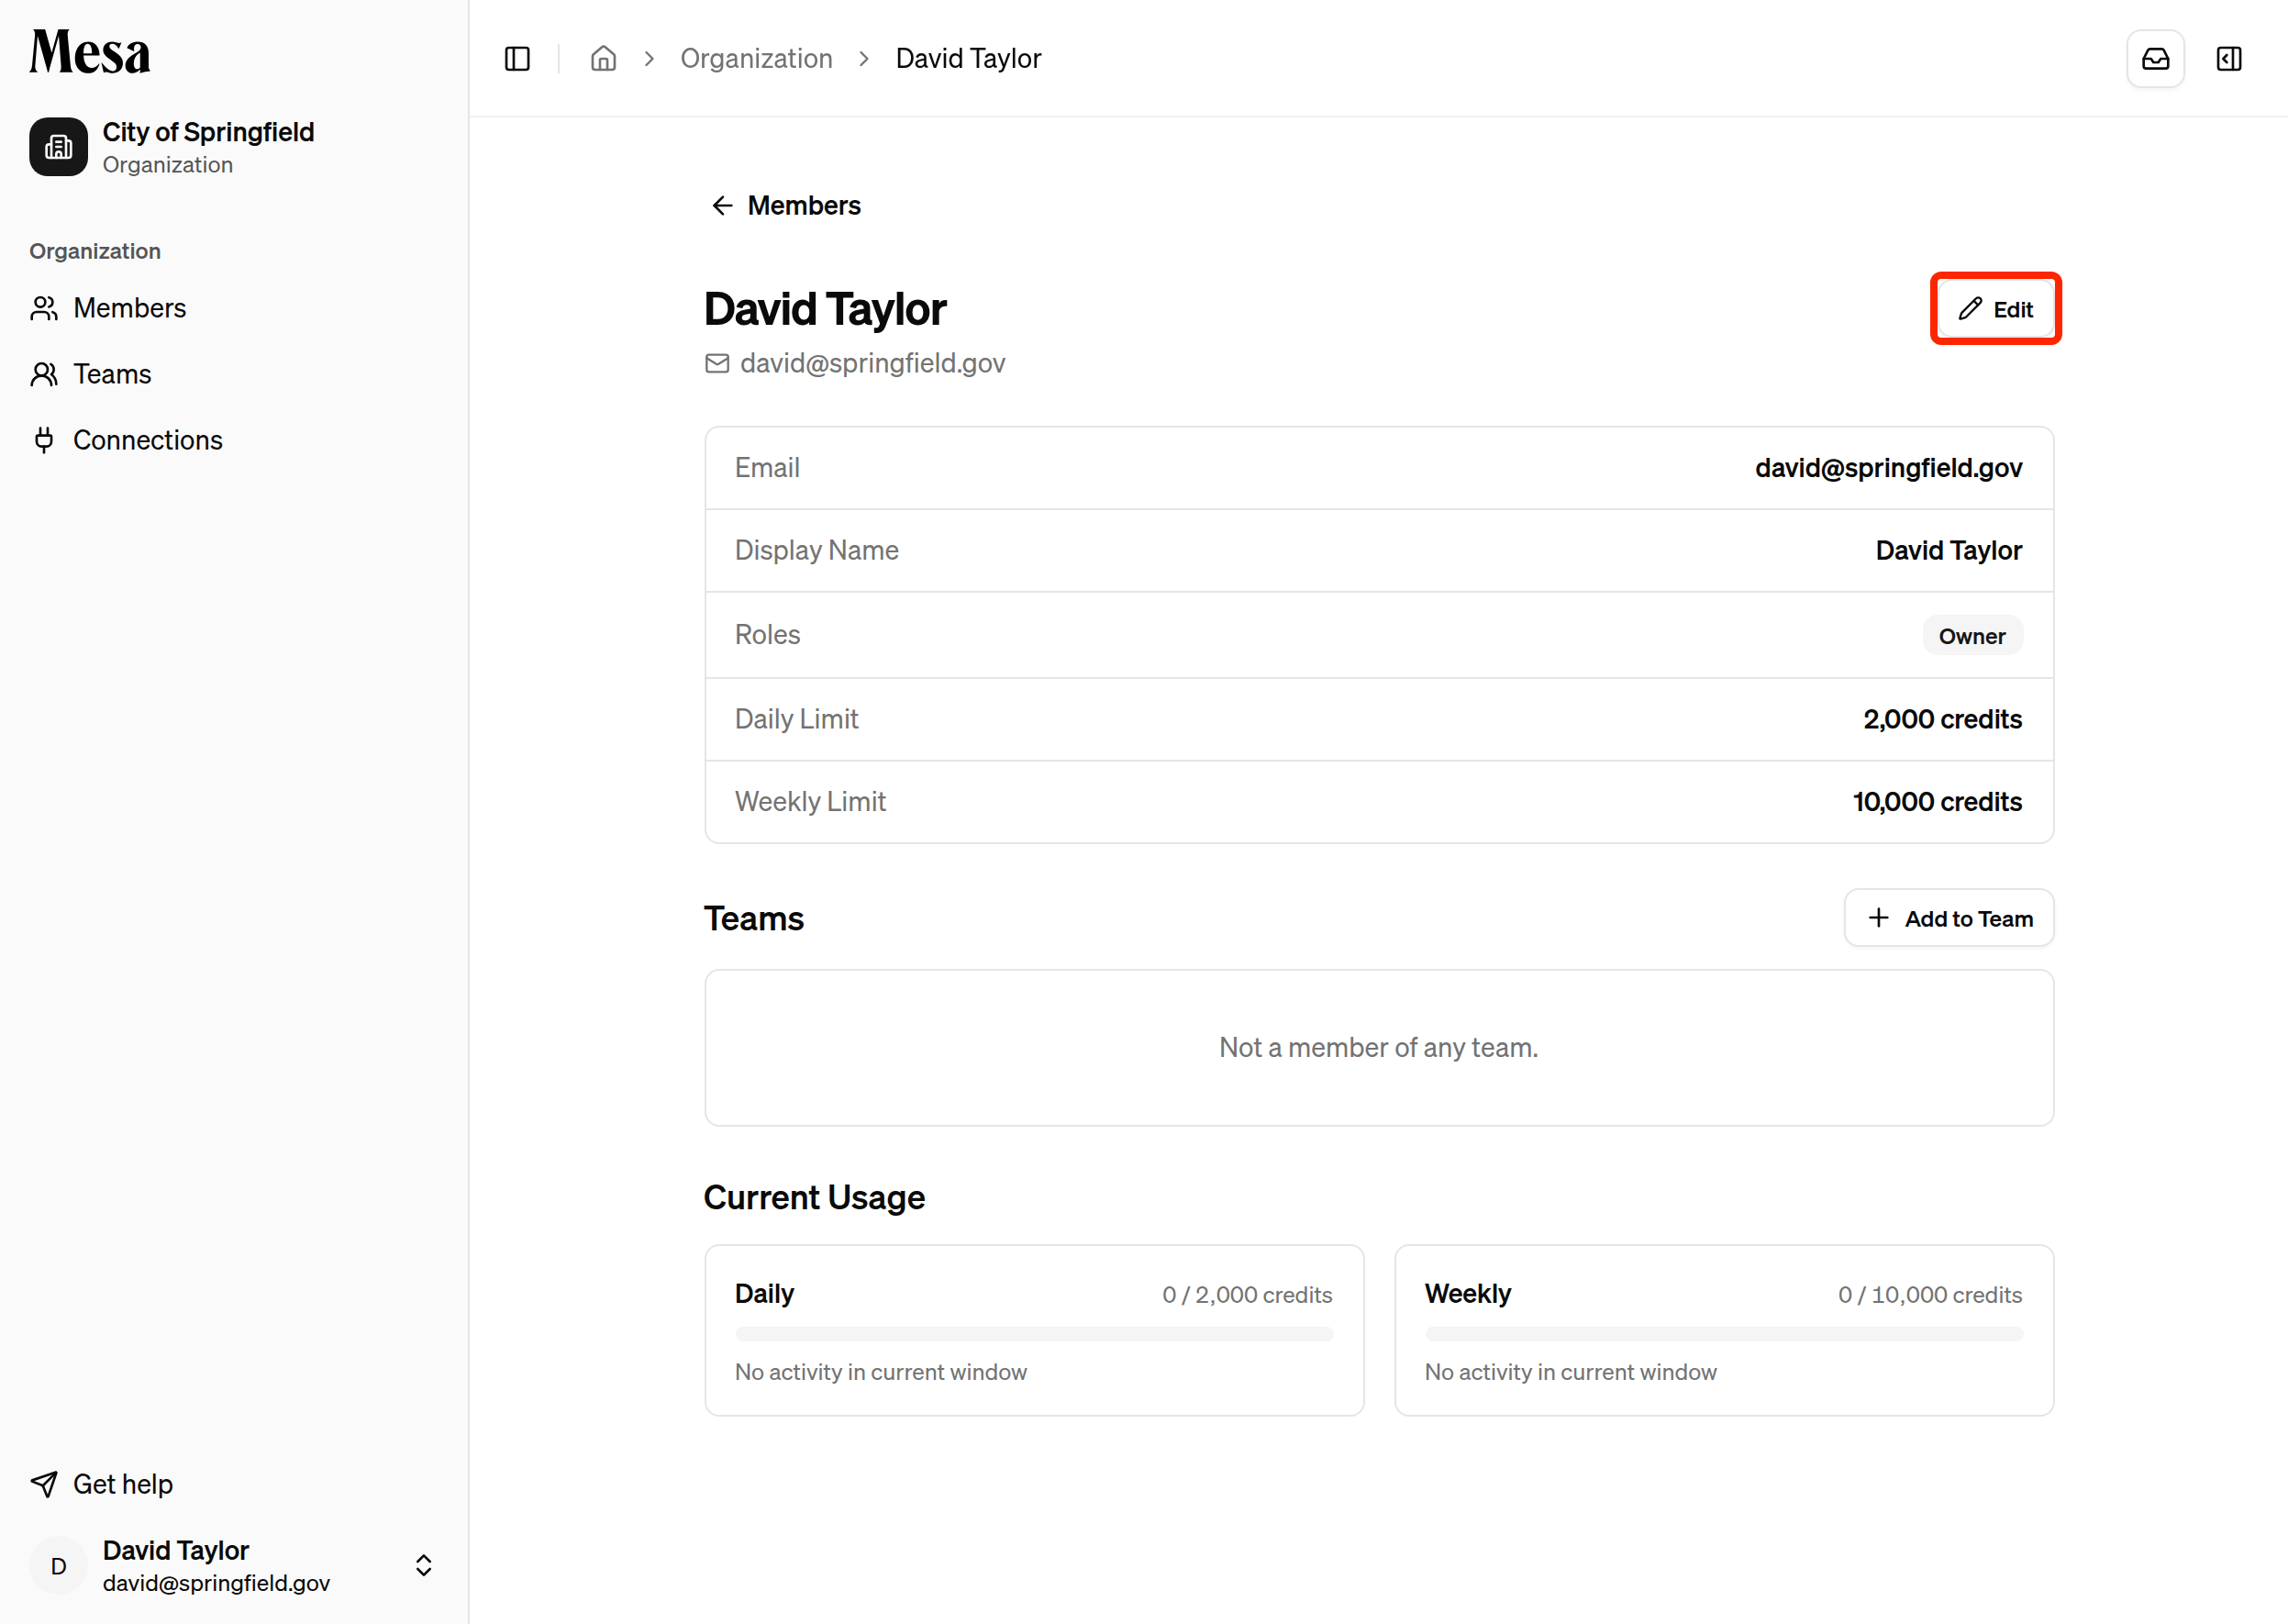Click the Mesa logo
Image resolution: width=2288 pixels, height=1624 pixels.
click(90, 52)
